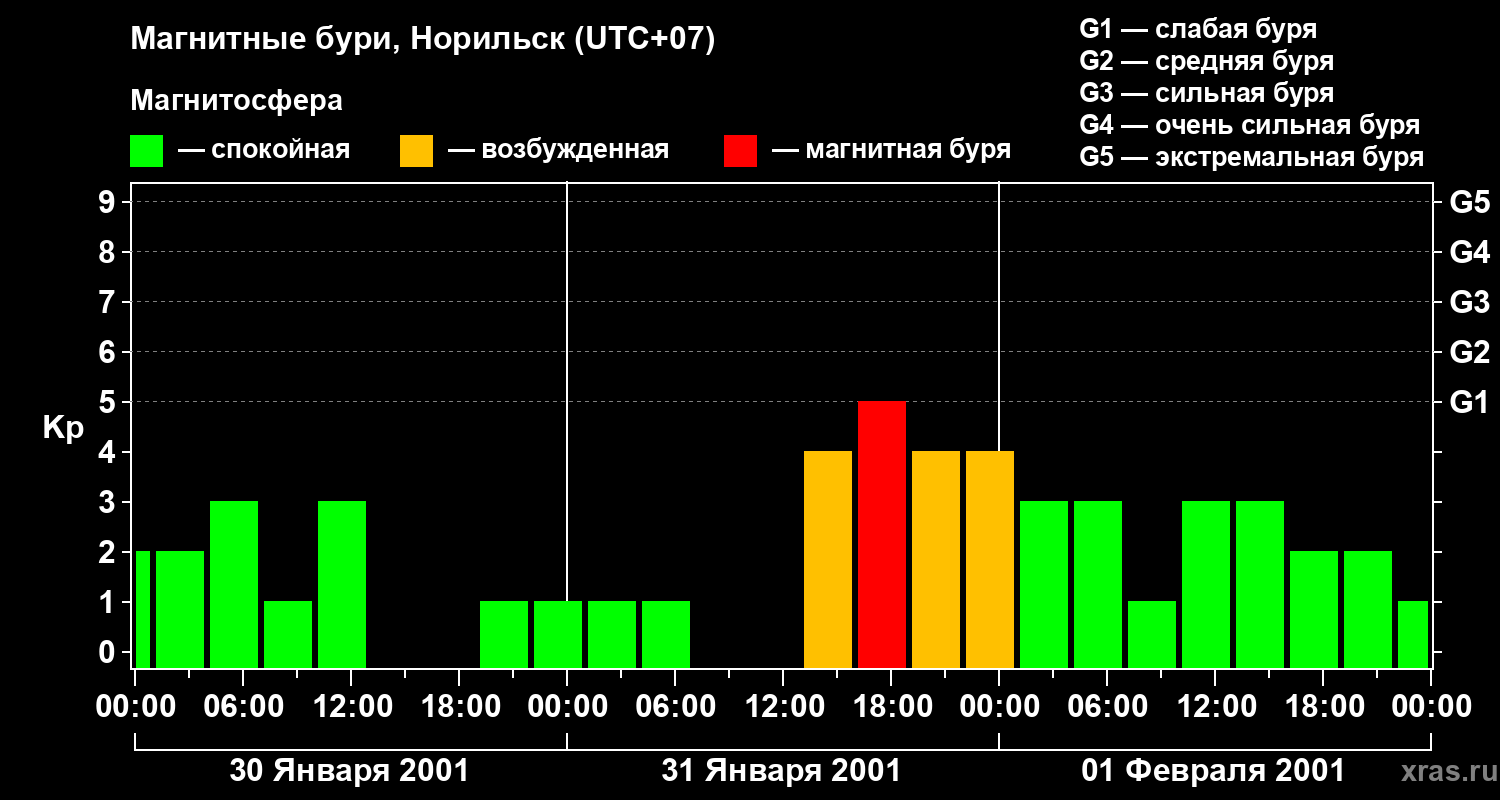This screenshot has width=1500, height=800.
Task: Click the '30 Января 2001' date label
Action: [350, 771]
